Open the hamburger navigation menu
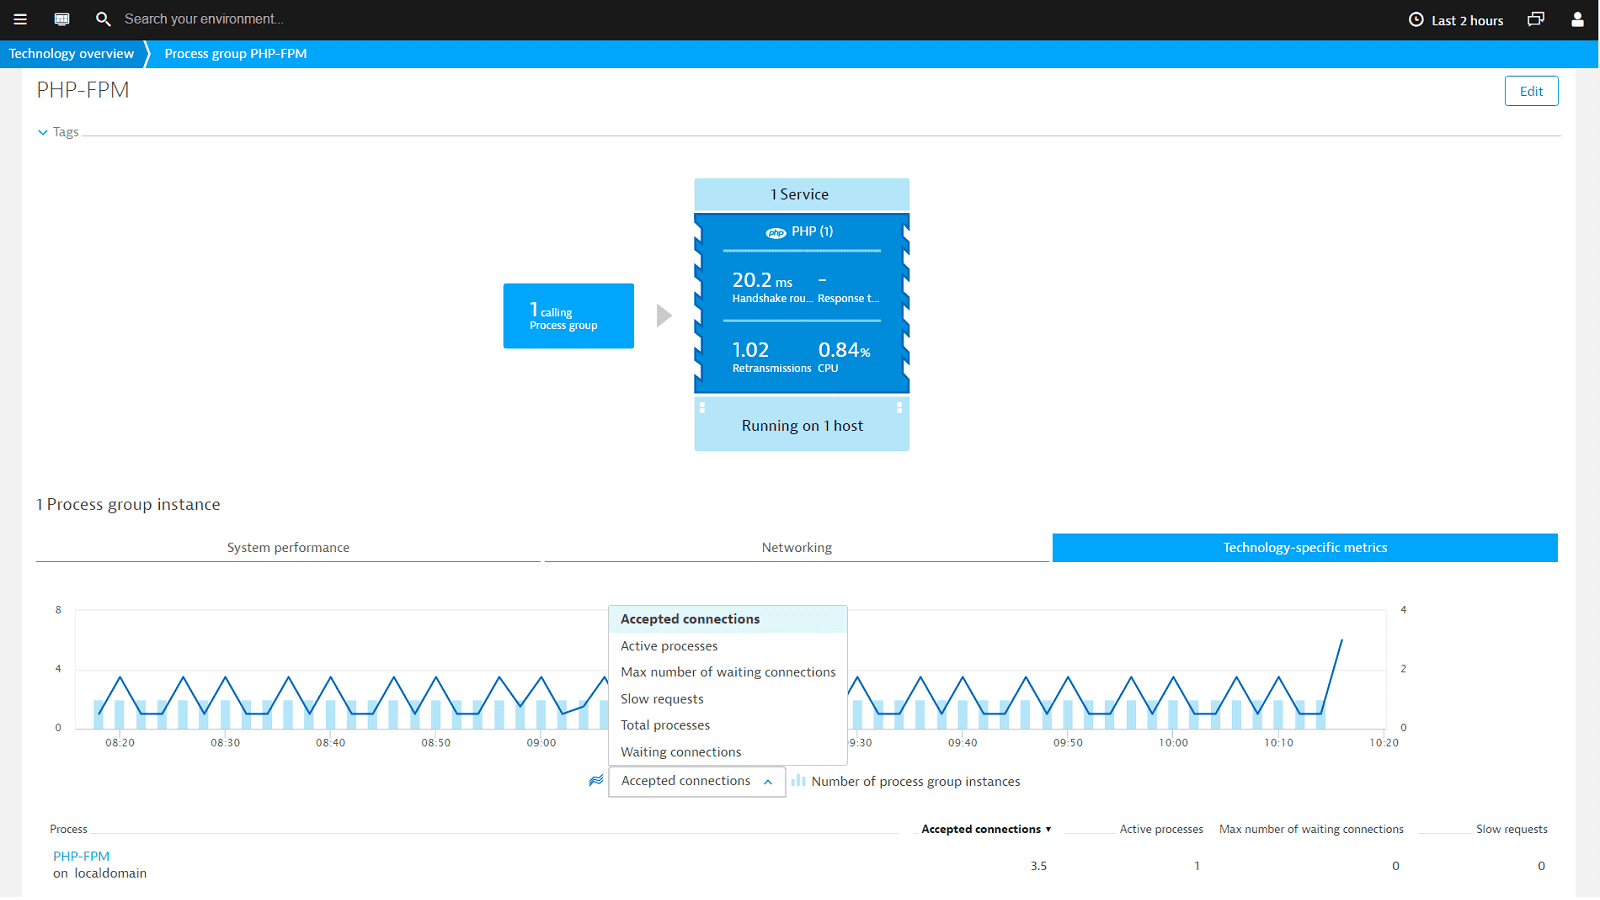Viewport: 1600px width, 900px height. (20, 19)
